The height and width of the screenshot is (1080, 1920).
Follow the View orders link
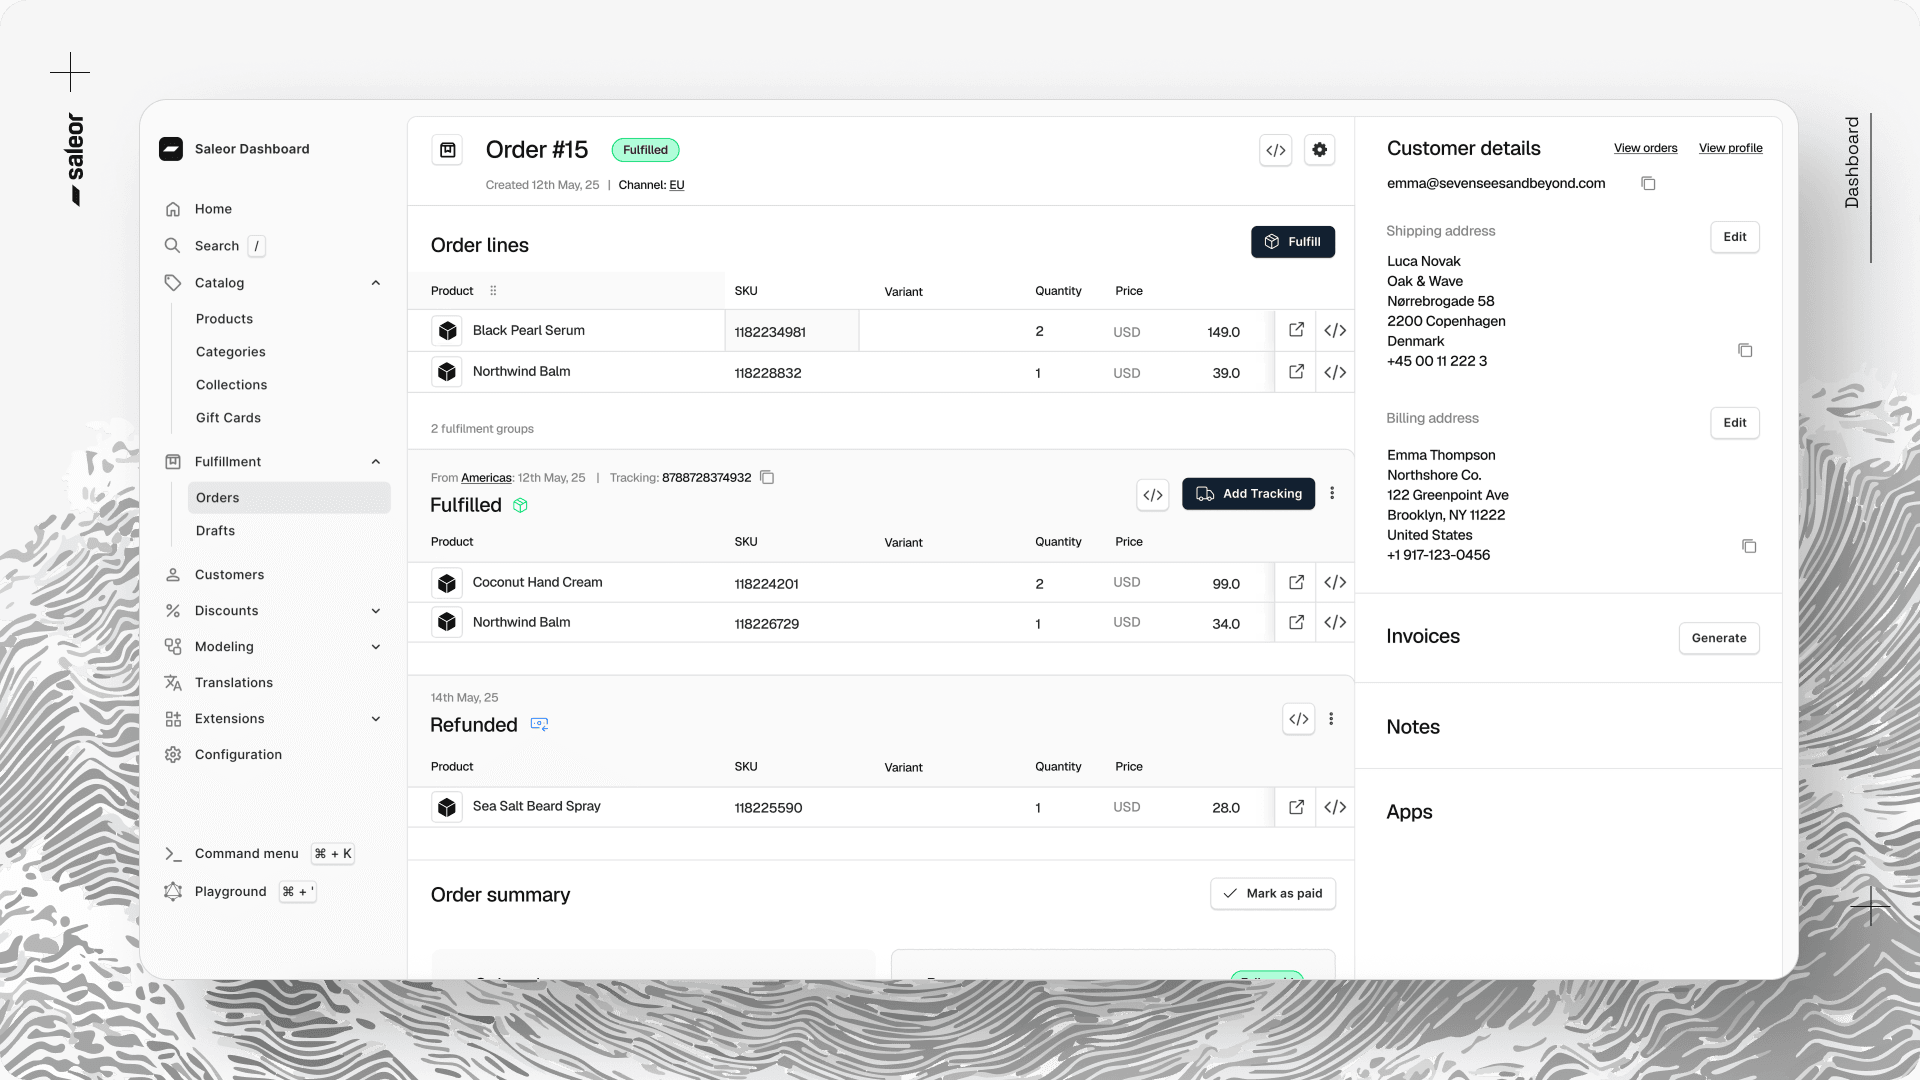click(x=1645, y=148)
